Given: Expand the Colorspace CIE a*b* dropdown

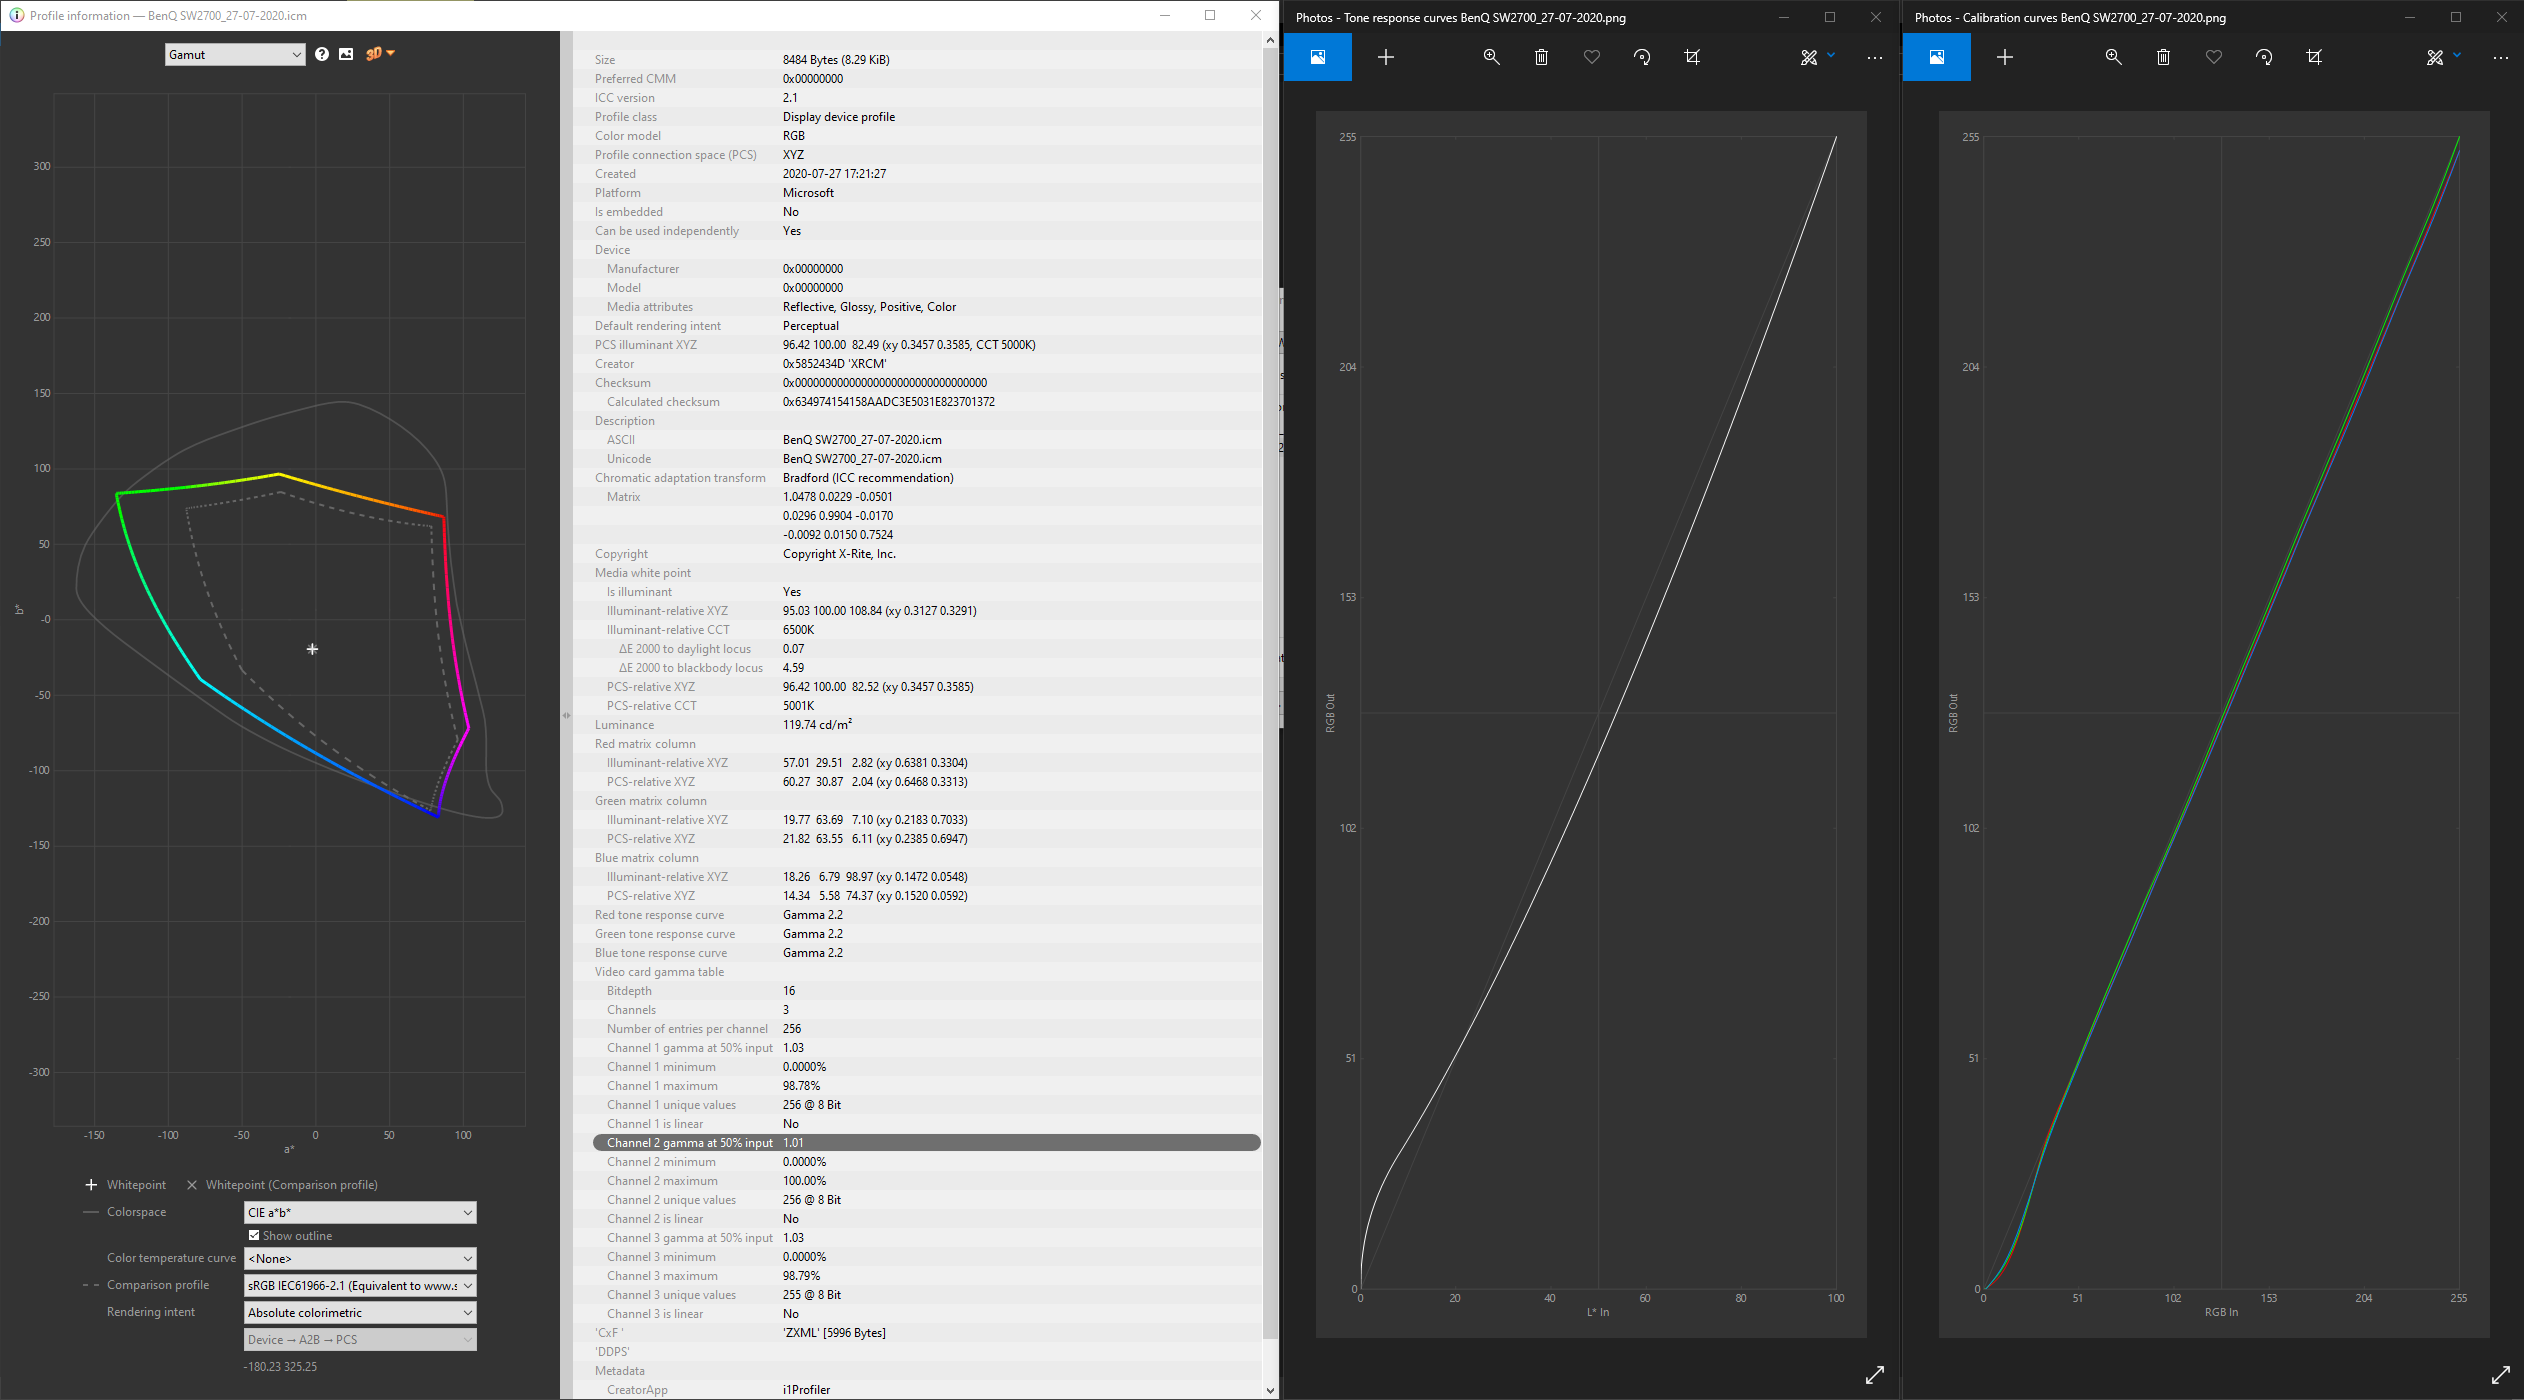Looking at the screenshot, I should coord(360,1213).
